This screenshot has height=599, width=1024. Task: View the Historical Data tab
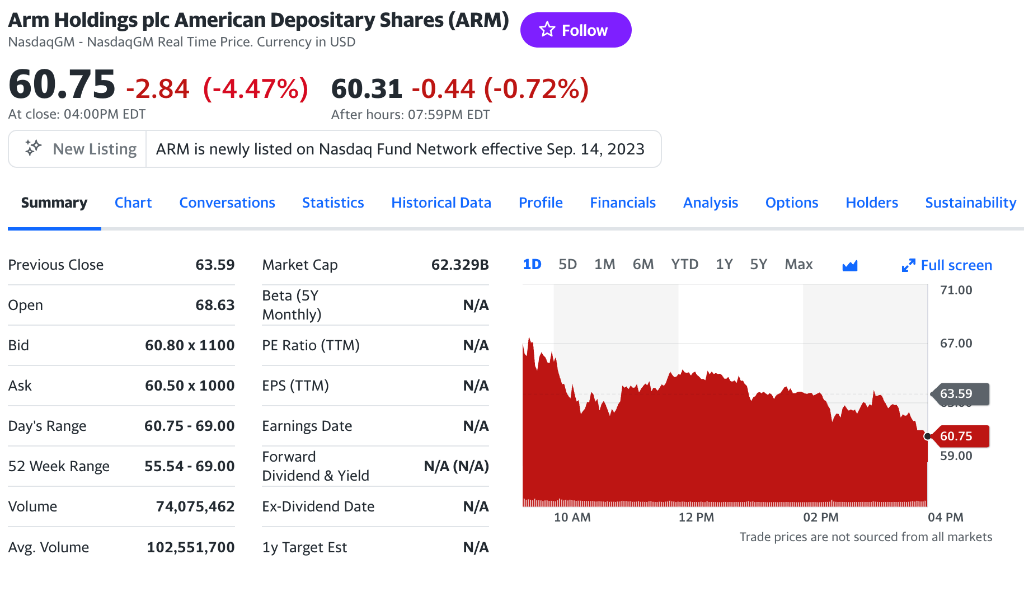click(x=441, y=202)
